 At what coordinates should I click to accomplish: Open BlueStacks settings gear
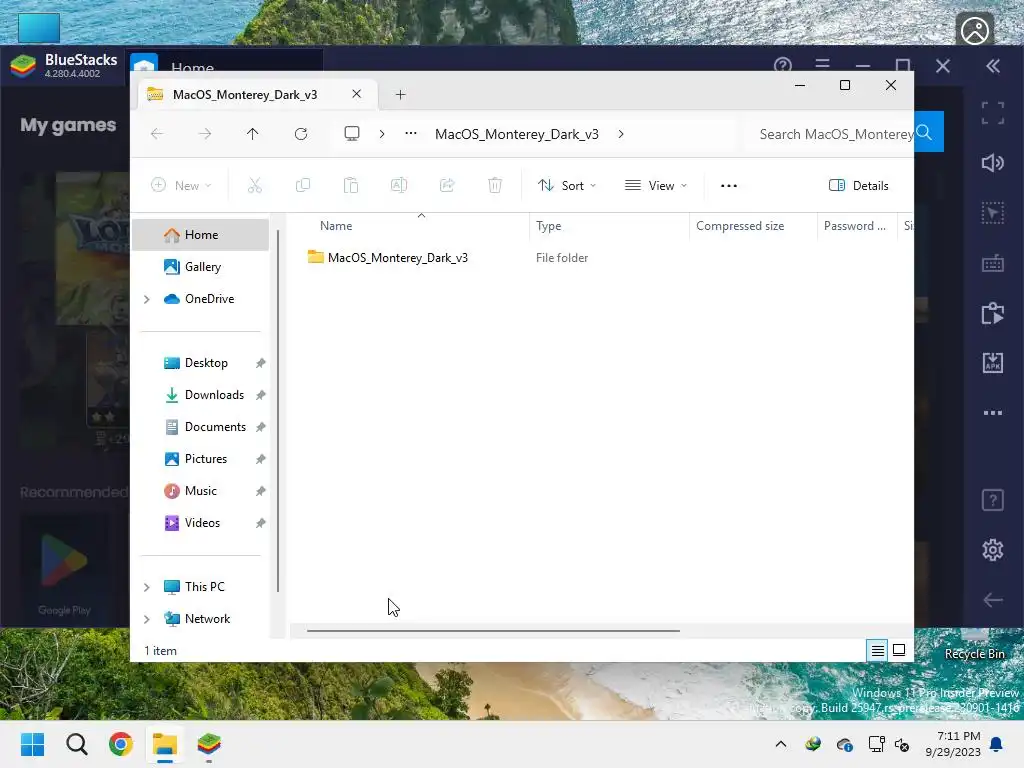click(993, 550)
